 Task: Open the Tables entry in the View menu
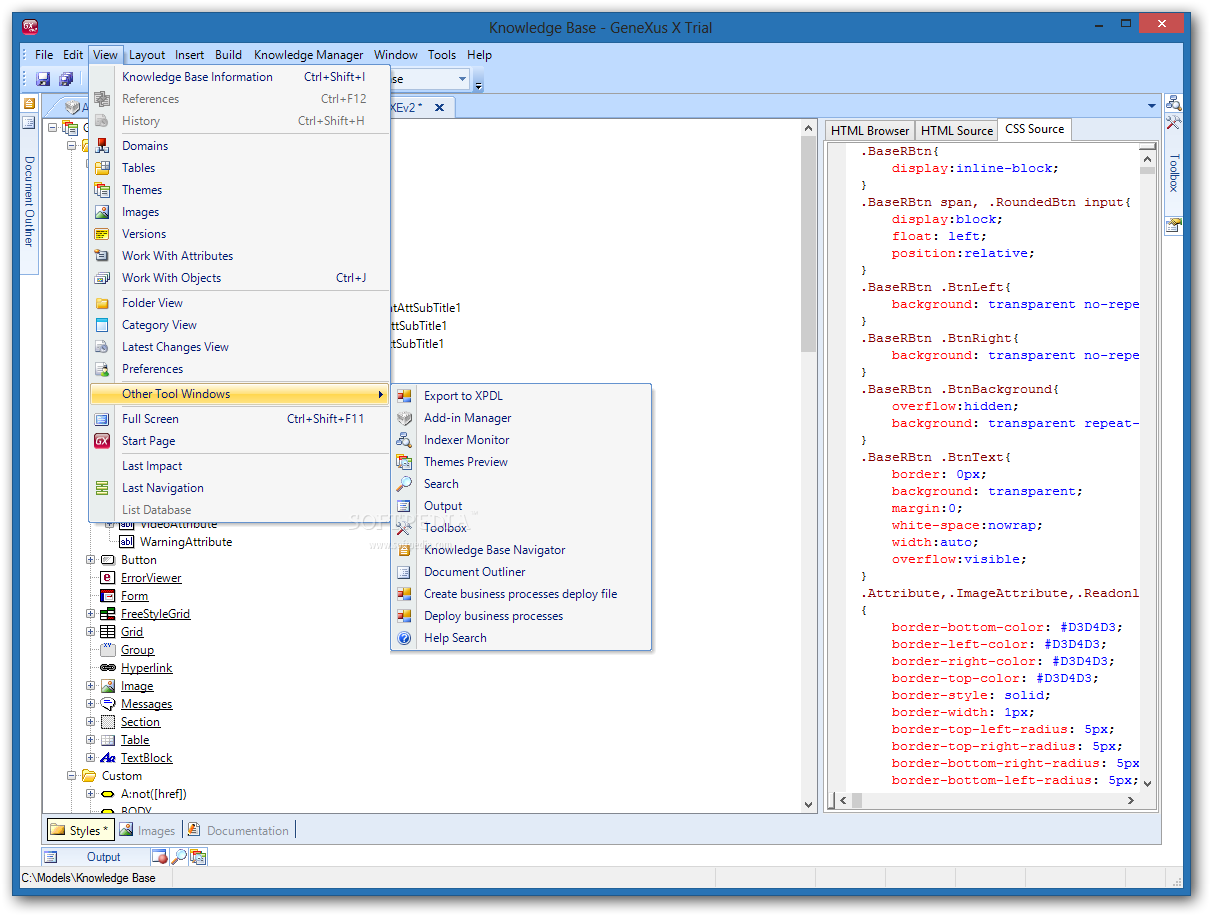click(x=240, y=168)
